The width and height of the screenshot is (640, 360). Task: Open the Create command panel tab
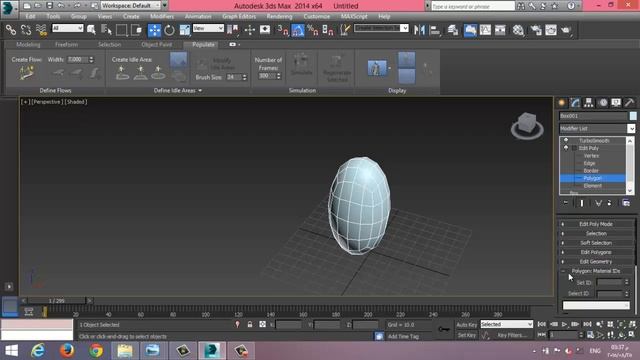562,102
